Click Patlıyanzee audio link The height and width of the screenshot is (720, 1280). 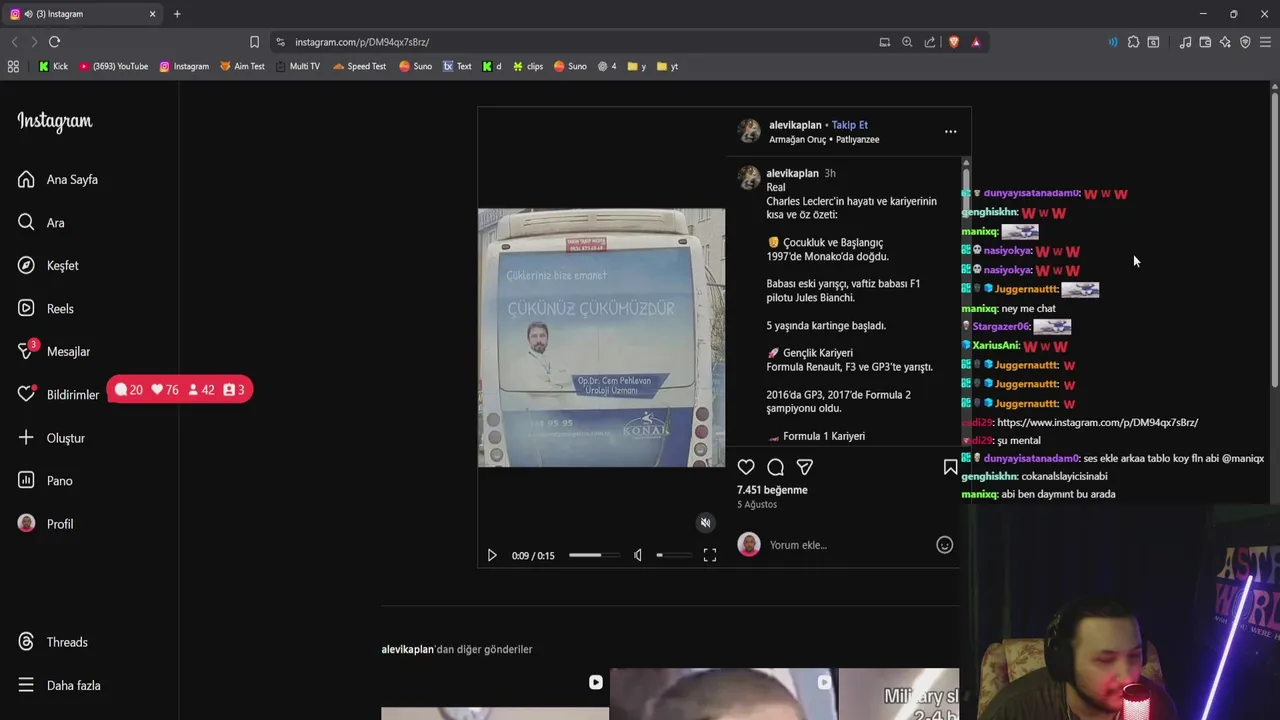(857, 140)
